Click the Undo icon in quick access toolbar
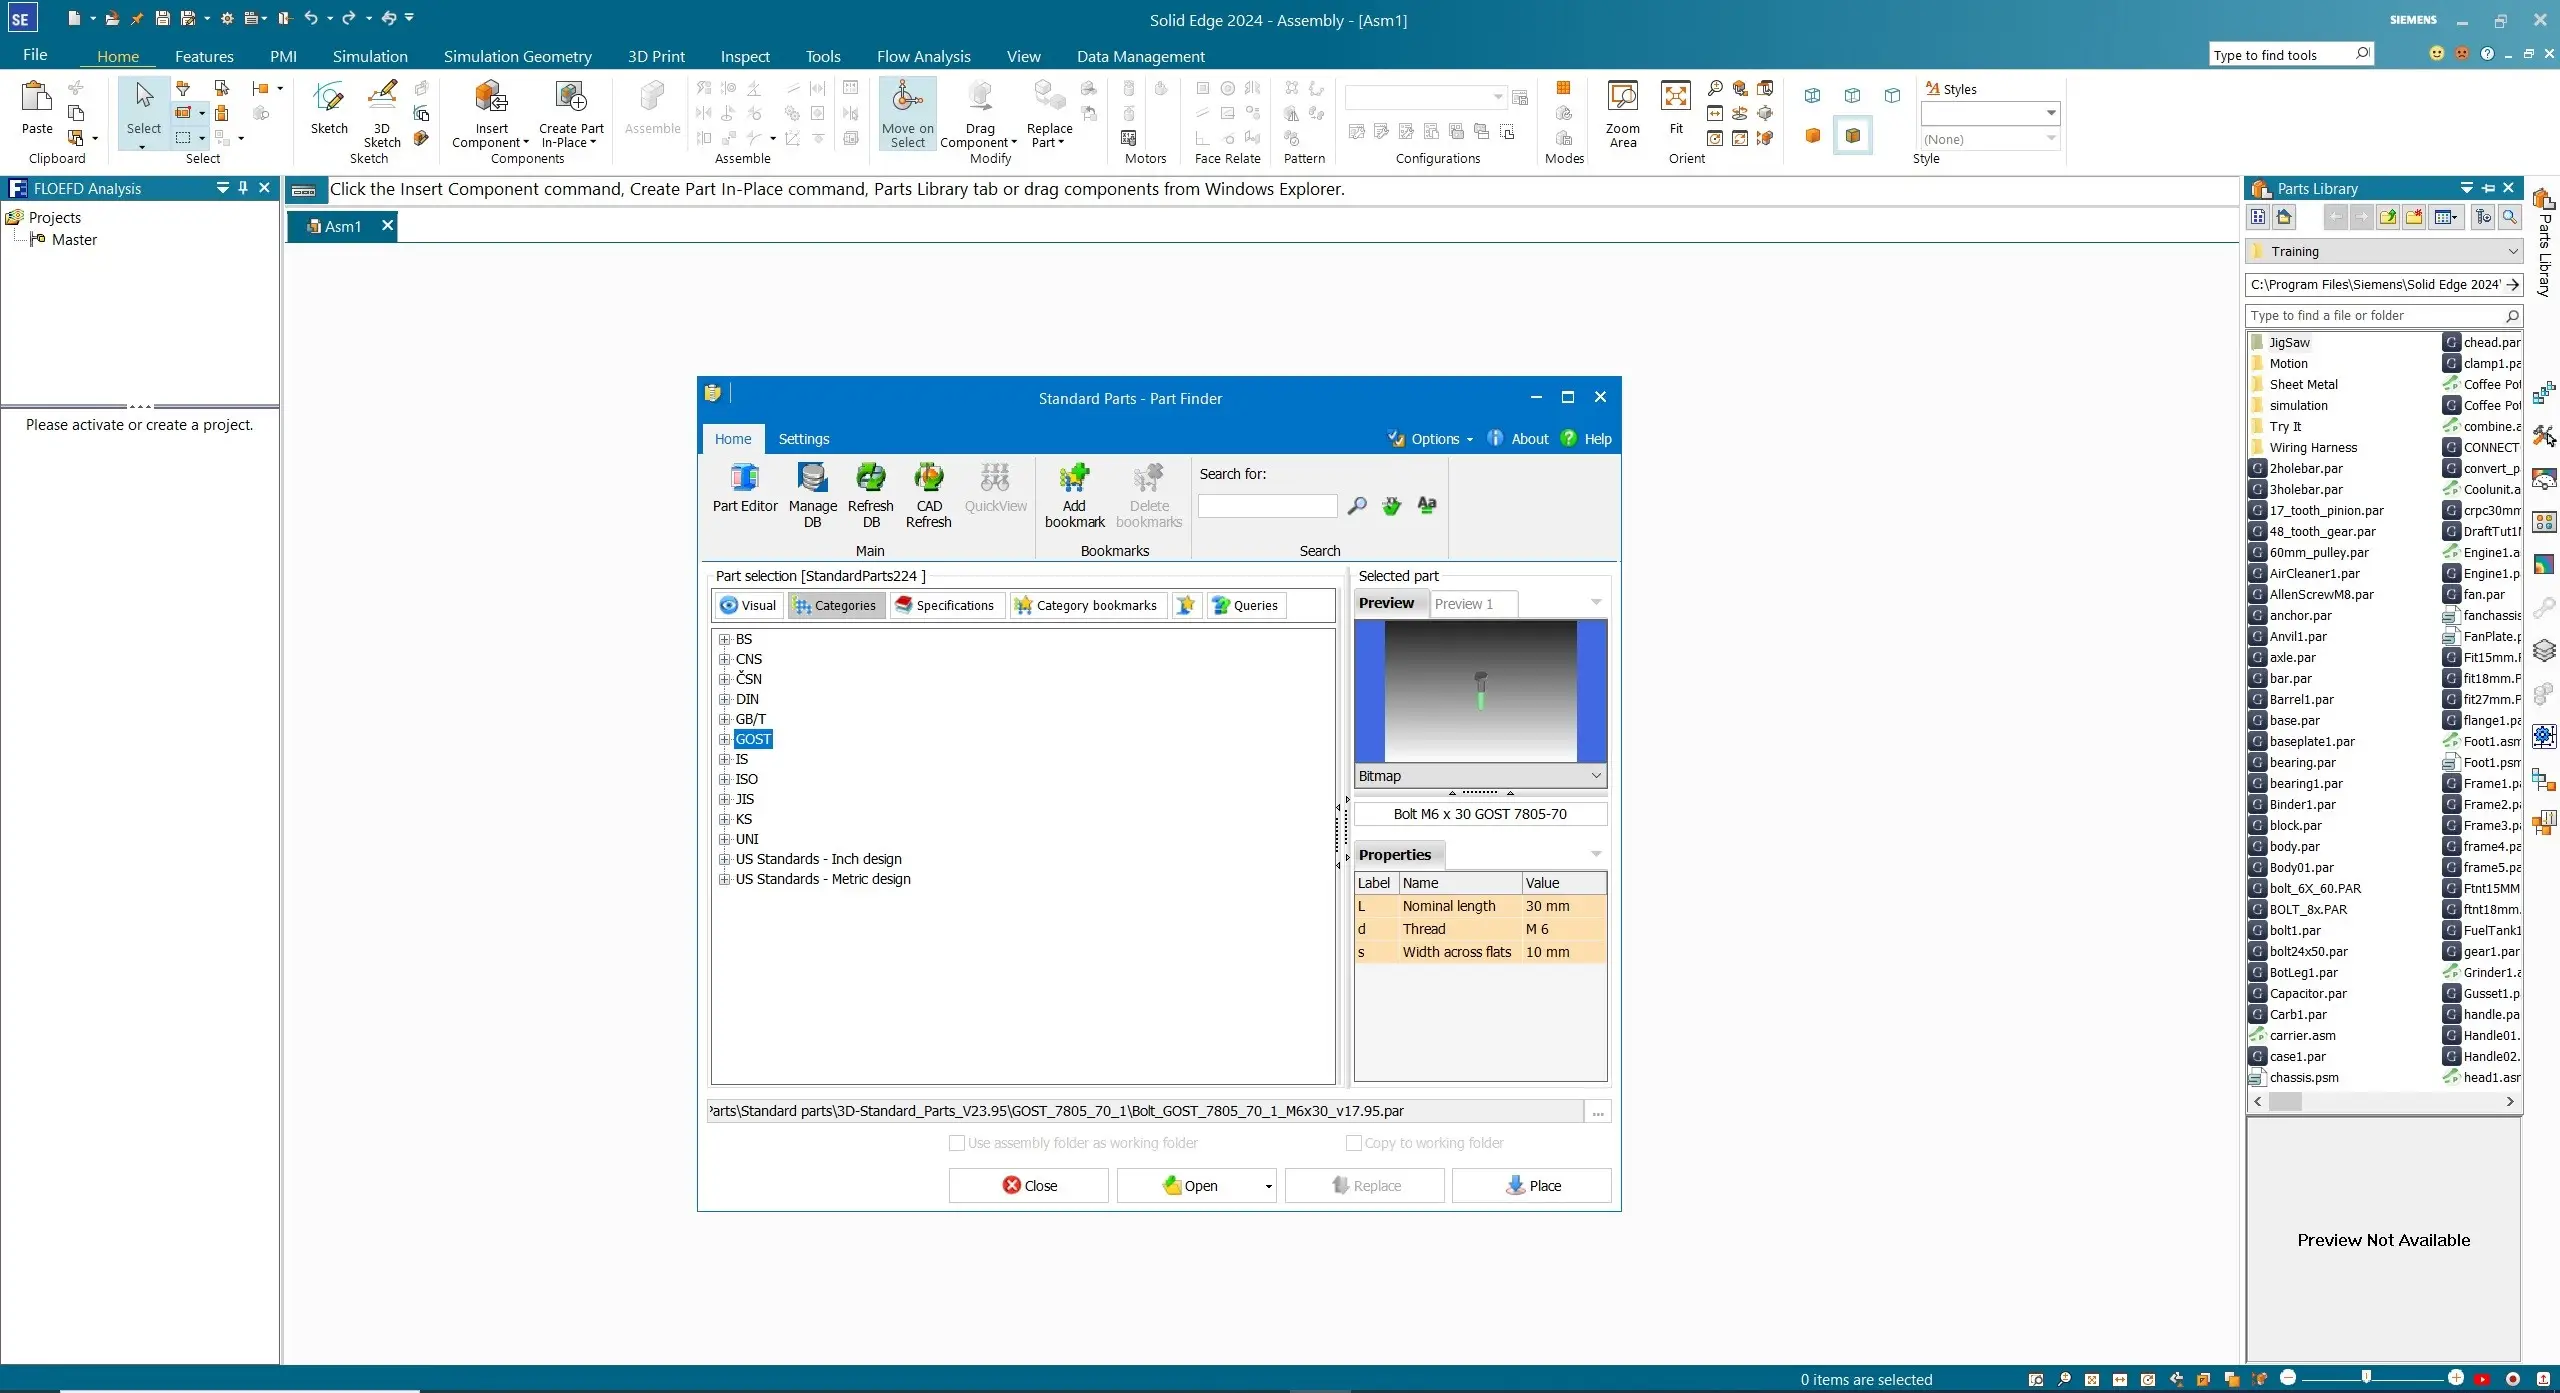 click(x=311, y=18)
